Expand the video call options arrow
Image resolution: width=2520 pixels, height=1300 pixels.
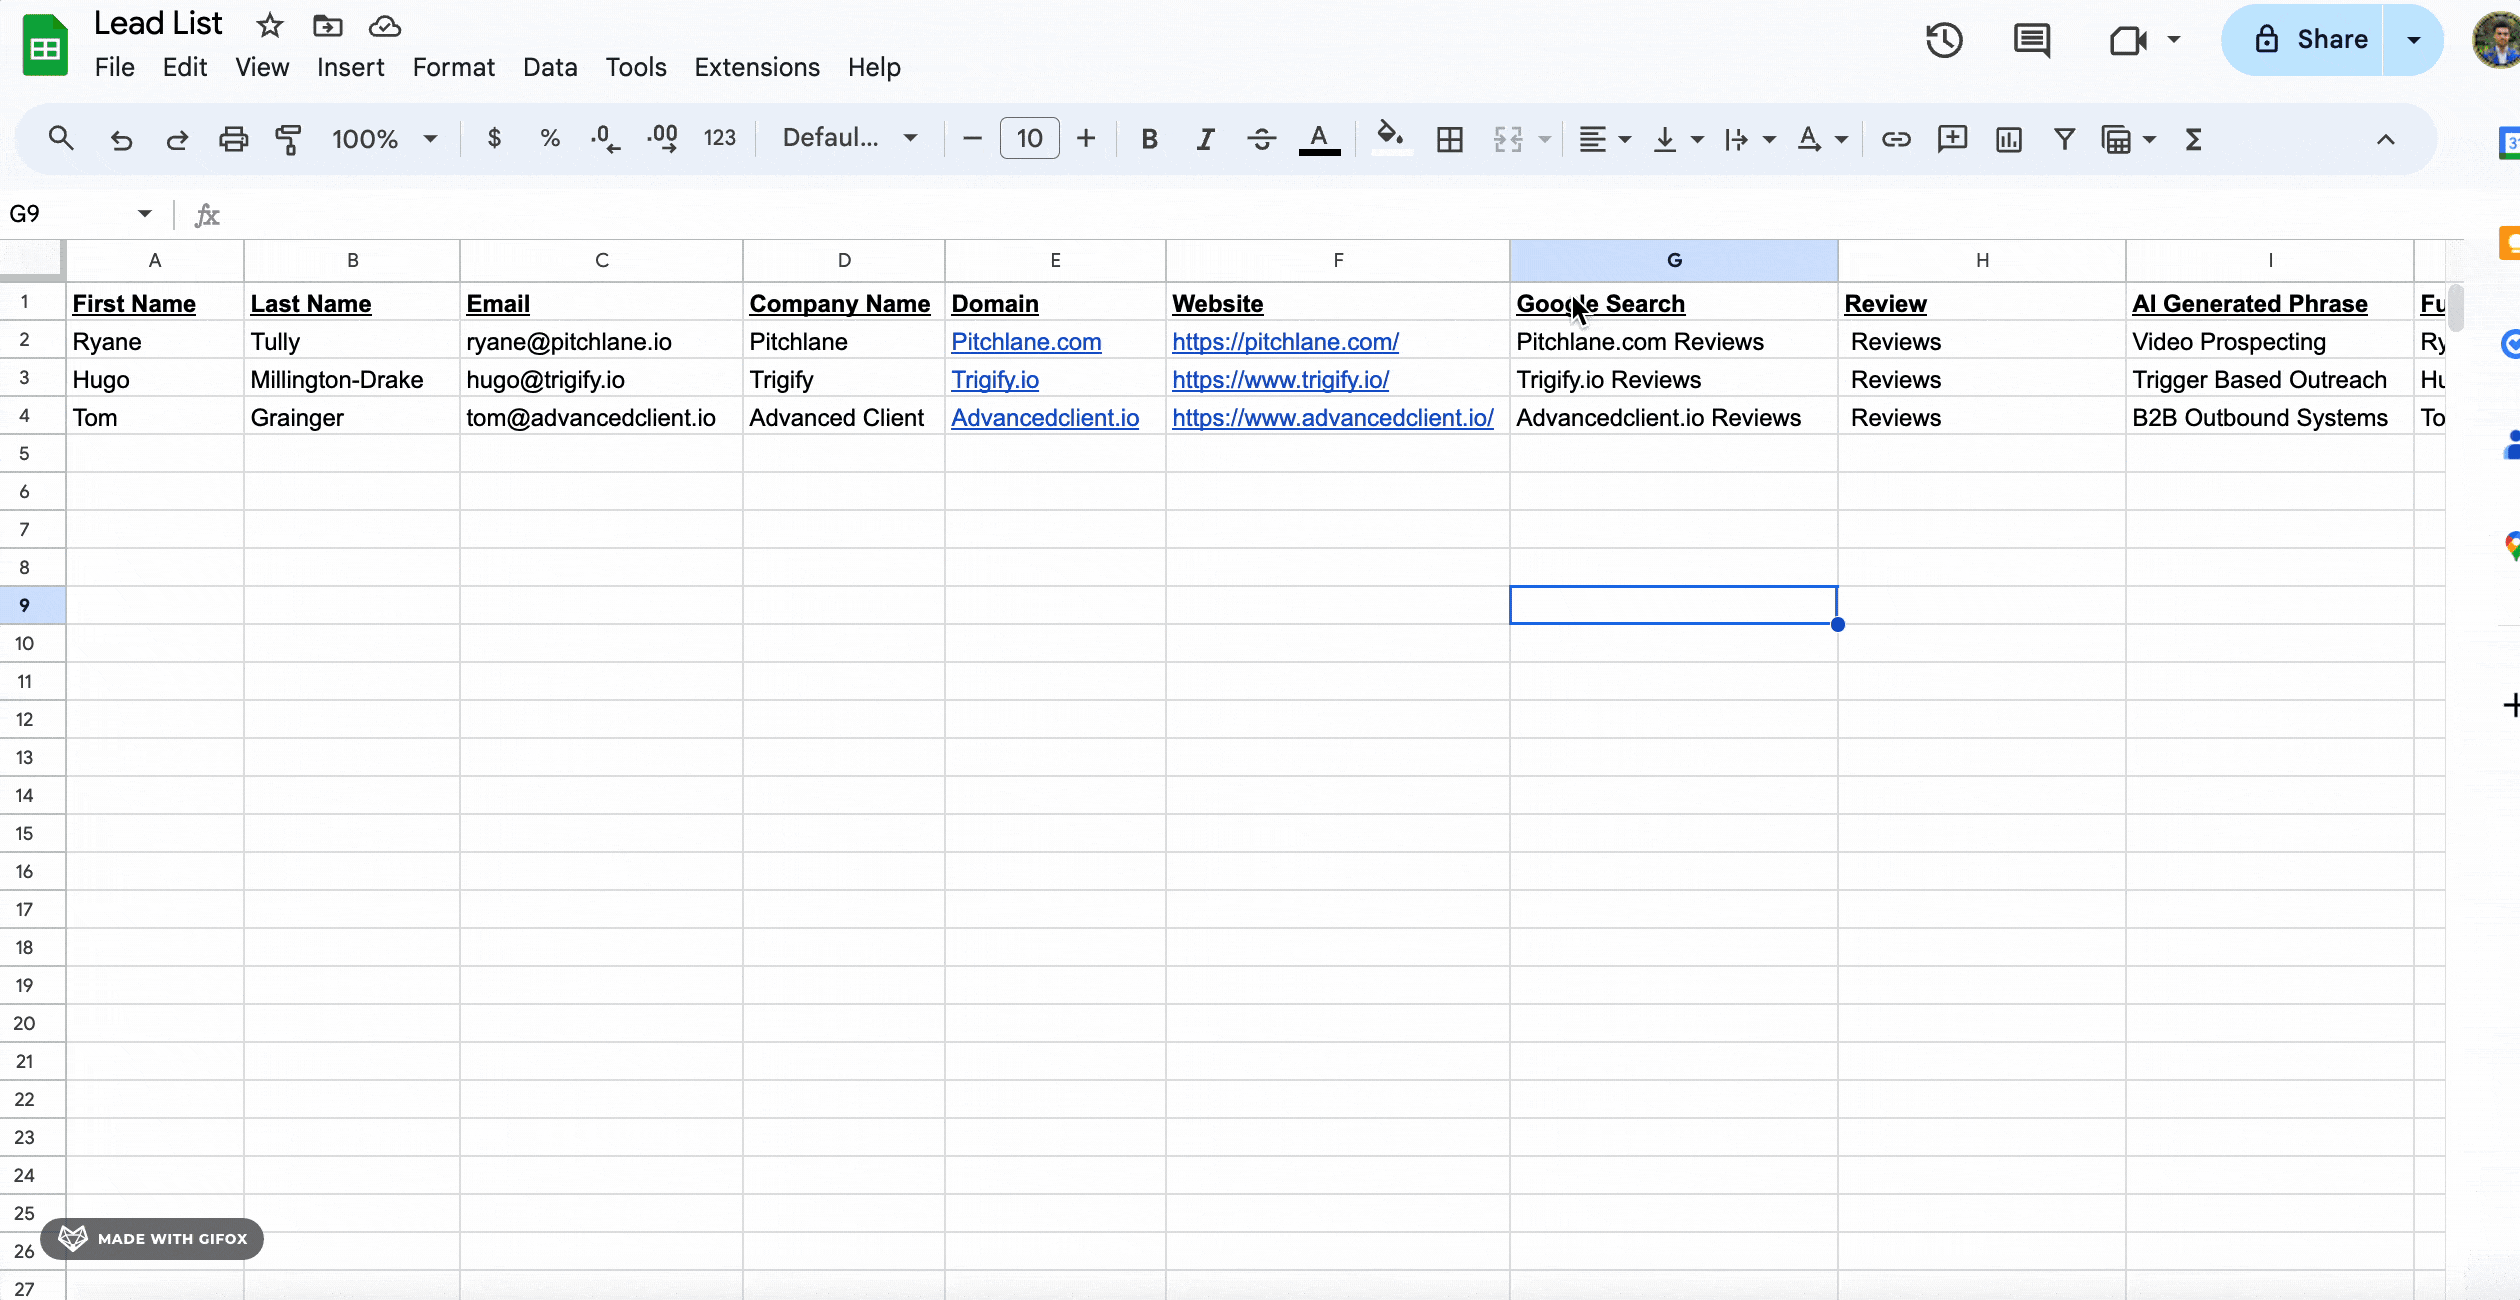(x=2174, y=40)
